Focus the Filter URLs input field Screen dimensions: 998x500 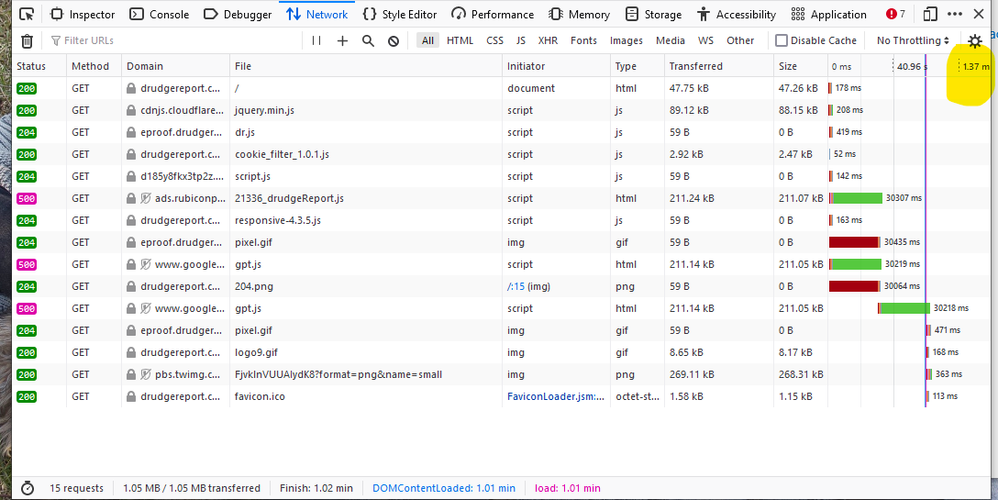pyautogui.click(x=173, y=41)
